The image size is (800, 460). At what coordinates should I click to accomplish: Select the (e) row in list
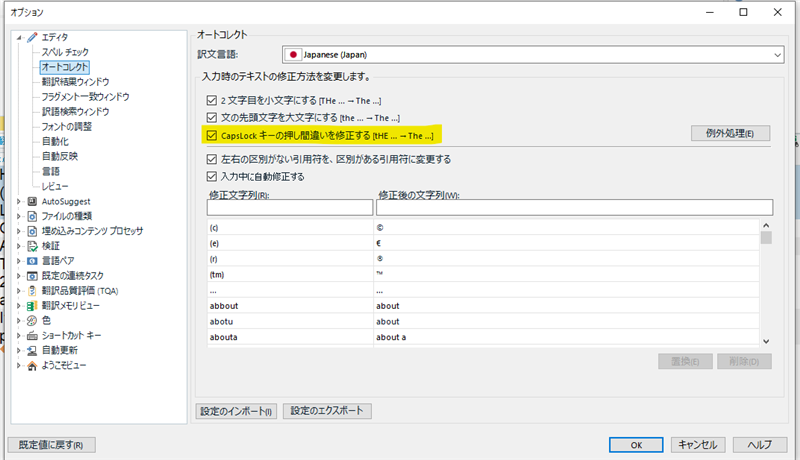(x=483, y=243)
